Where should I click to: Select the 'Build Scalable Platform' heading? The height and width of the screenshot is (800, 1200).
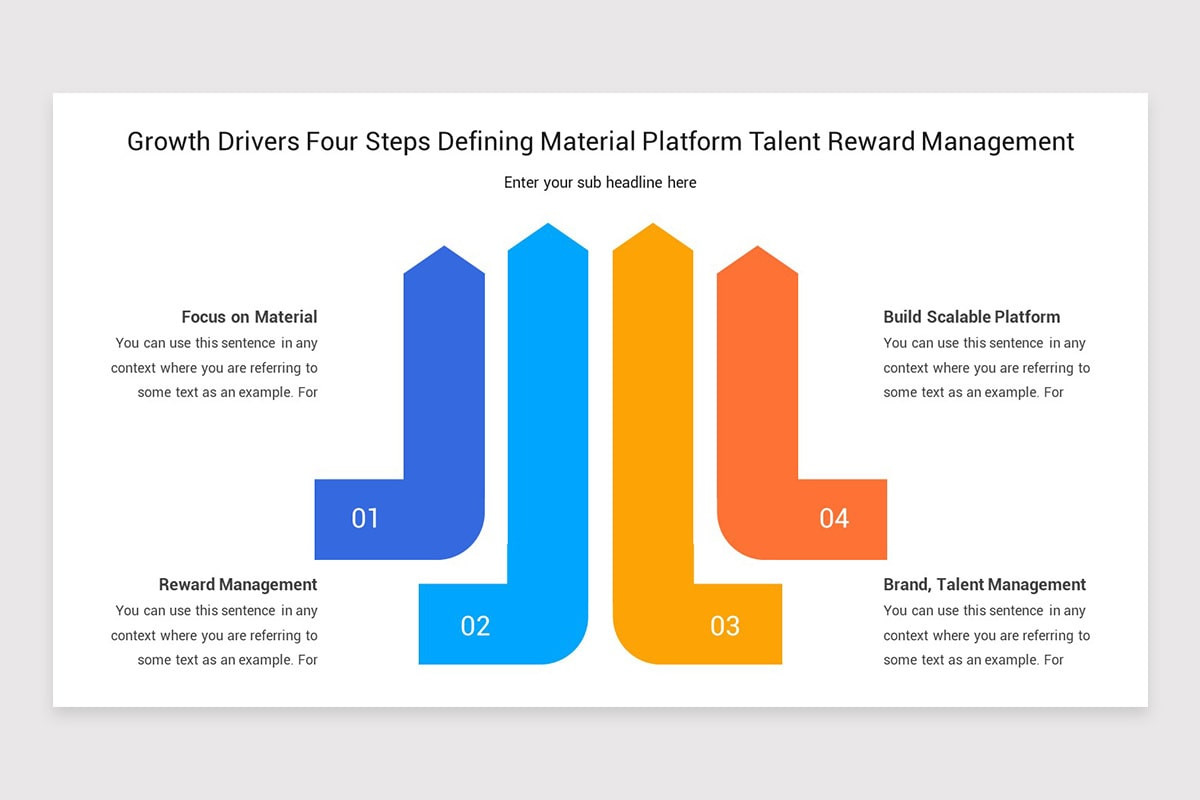coord(971,317)
